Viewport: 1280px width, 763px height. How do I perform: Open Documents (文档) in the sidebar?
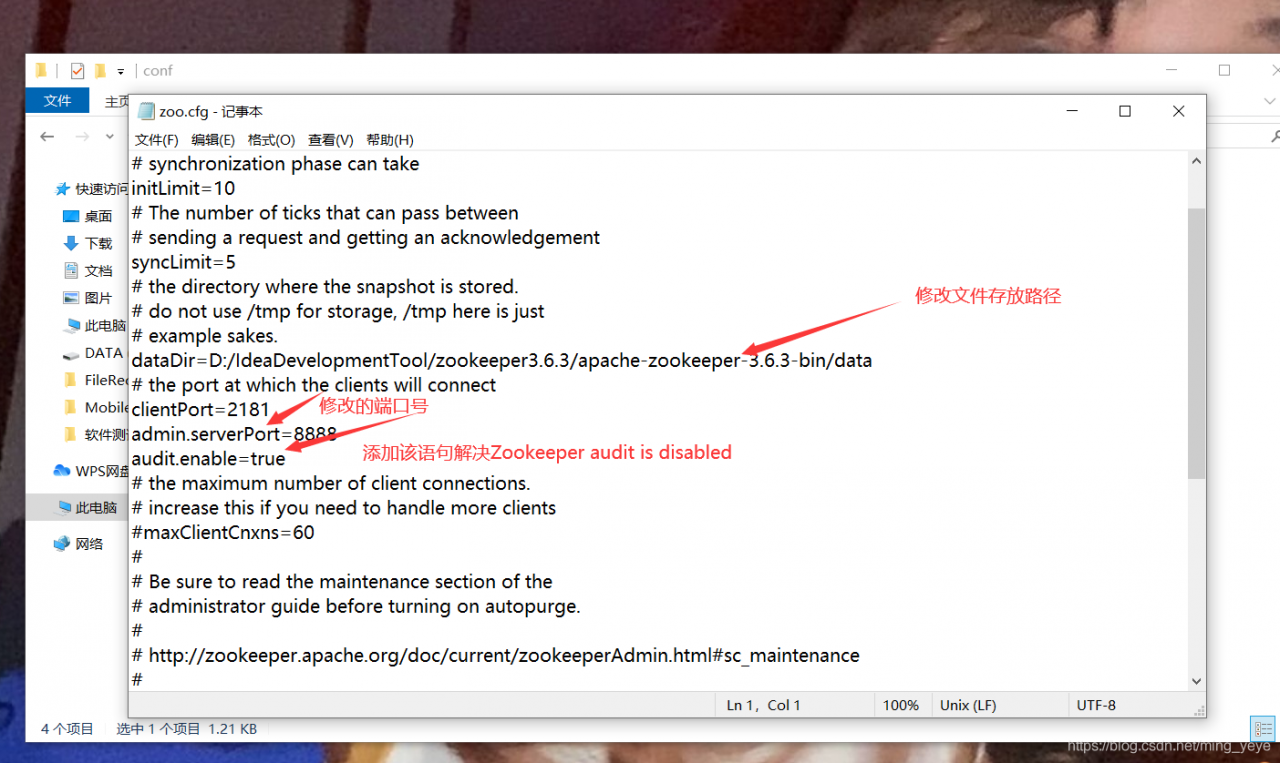pyautogui.click(x=97, y=271)
